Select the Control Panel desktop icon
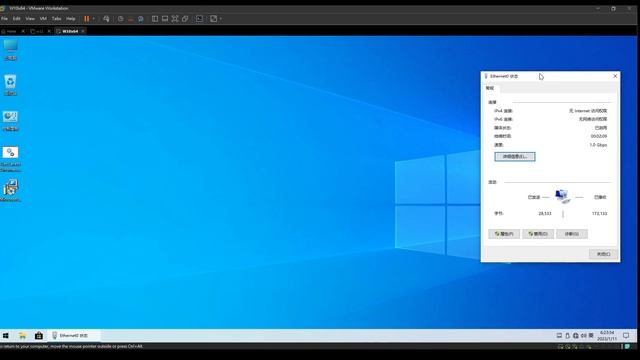 (x=11, y=121)
